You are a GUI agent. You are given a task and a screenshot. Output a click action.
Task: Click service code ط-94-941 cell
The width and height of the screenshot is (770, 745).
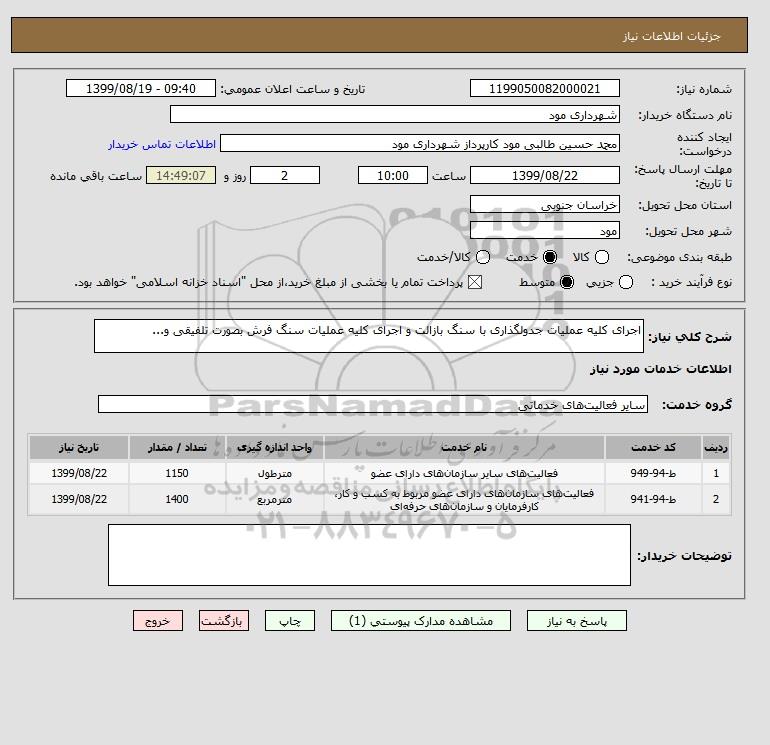(x=653, y=499)
